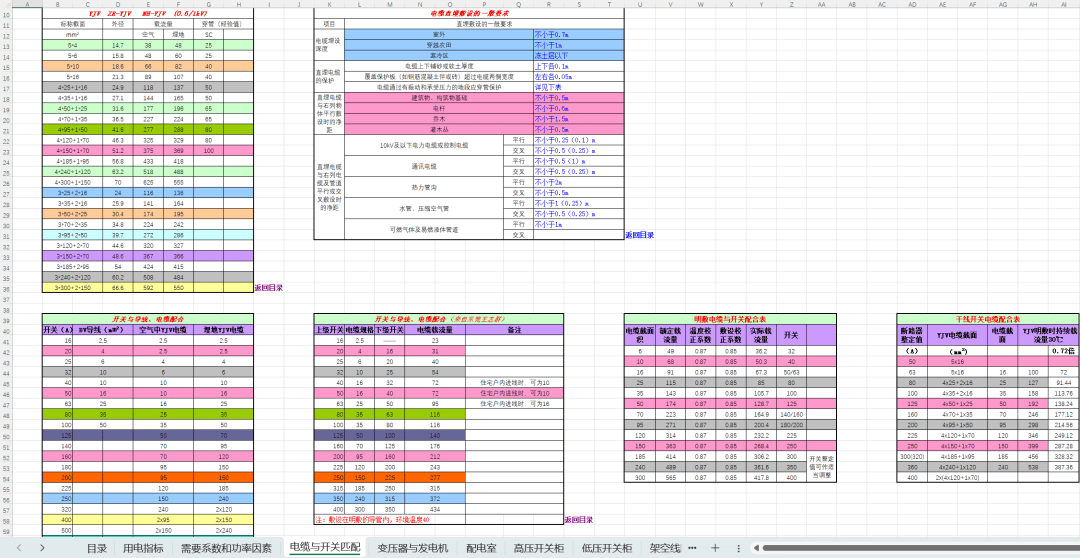This screenshot has width=1080, height=558.
Task: Show more hidden sheet tabs via ellipsis
Action: click(x=692, y=548)
